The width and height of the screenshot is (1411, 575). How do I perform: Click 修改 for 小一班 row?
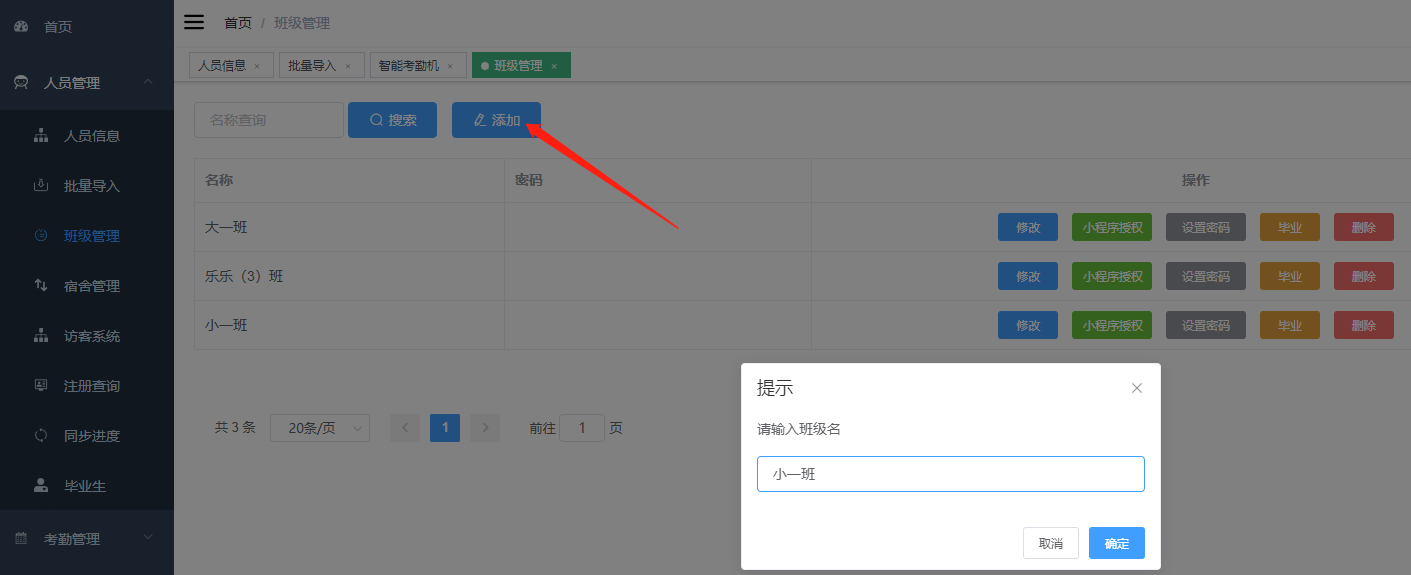(x=1028, y=325)
